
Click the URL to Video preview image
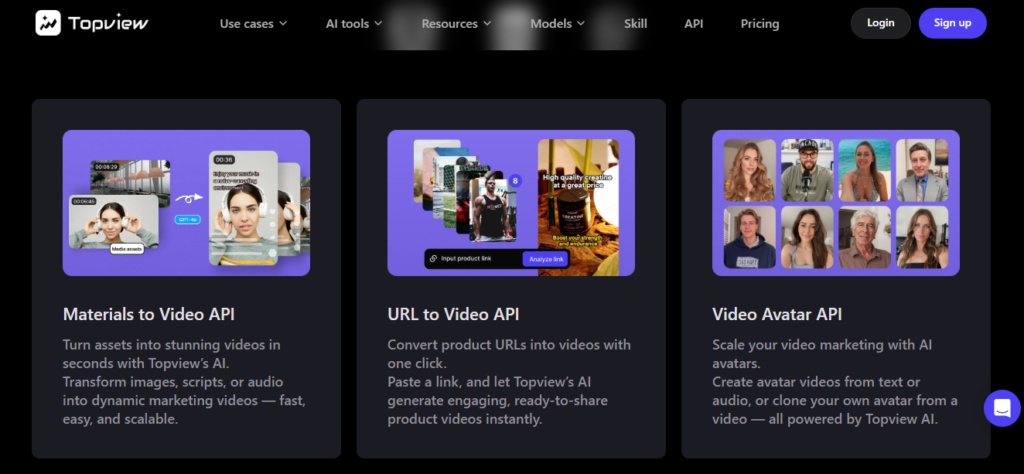(511, 202)
